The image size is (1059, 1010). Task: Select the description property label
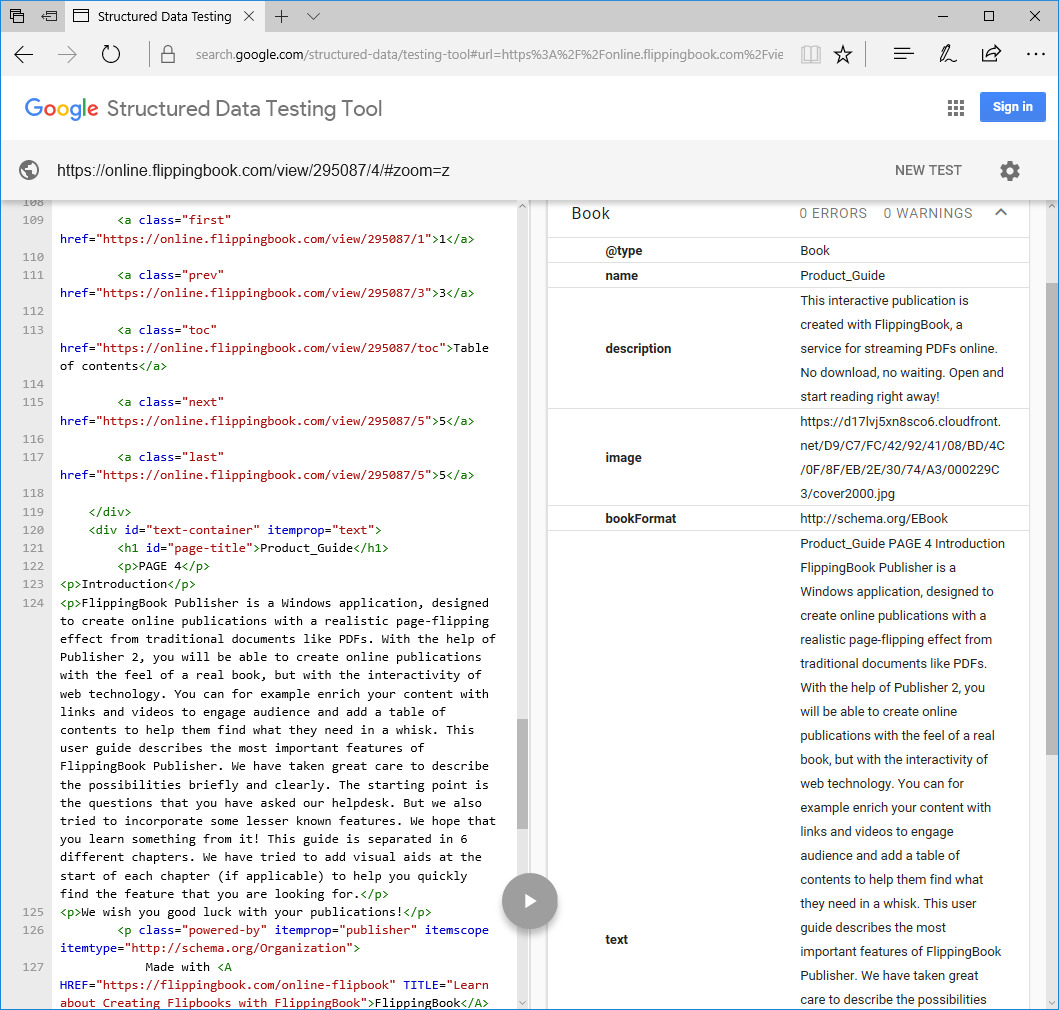point(638,349)
